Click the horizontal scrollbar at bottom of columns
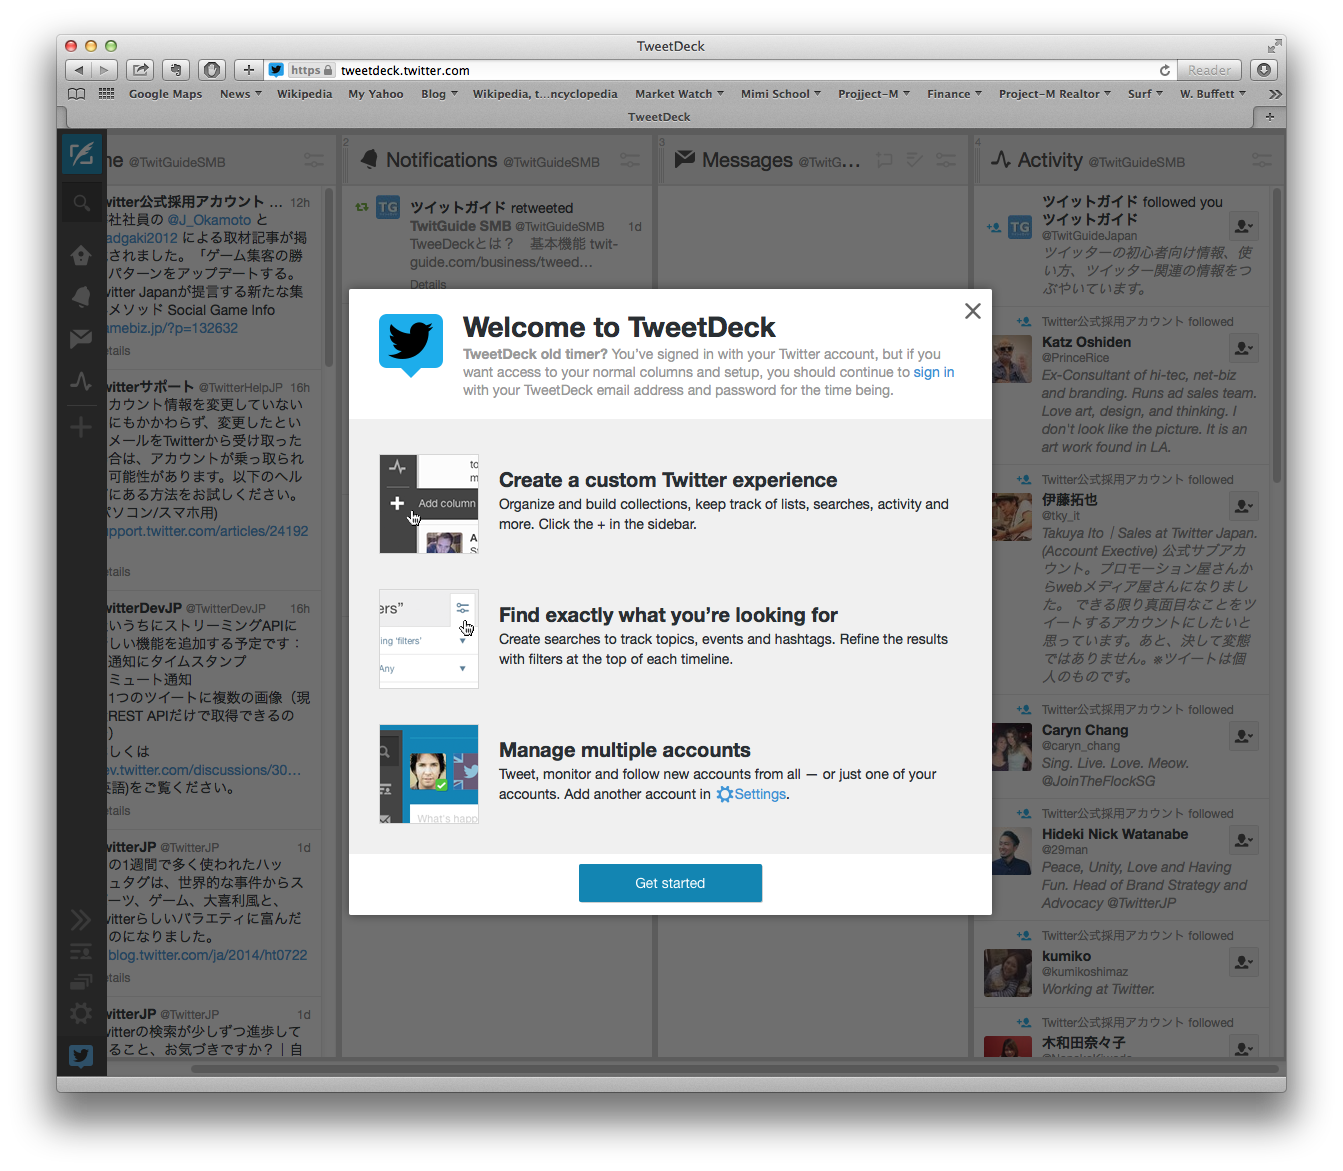The height and width of the screenshot is (1171, 1343). (x=733, y=1068)
